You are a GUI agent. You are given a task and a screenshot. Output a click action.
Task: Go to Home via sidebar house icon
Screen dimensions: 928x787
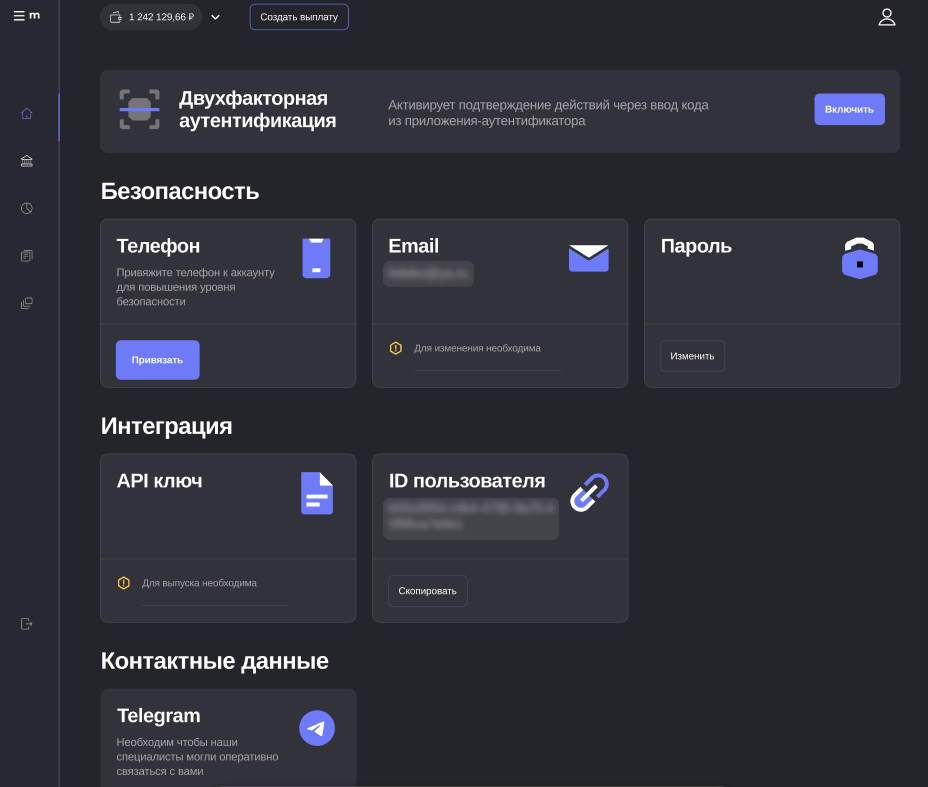[x=27, y=114]
